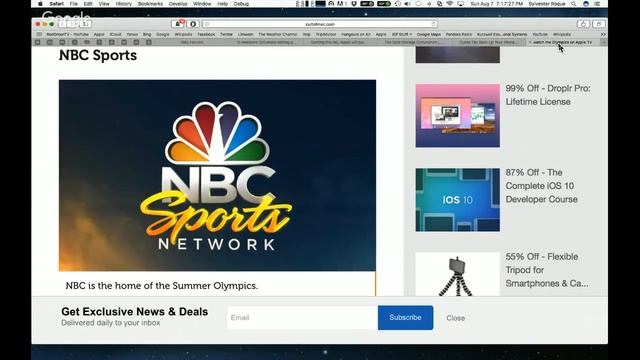The width and height of the screenshot is (640, 360).
Task: Open 87% Off Complete iOS 10 Developer Course link
Action: [542, 186]
